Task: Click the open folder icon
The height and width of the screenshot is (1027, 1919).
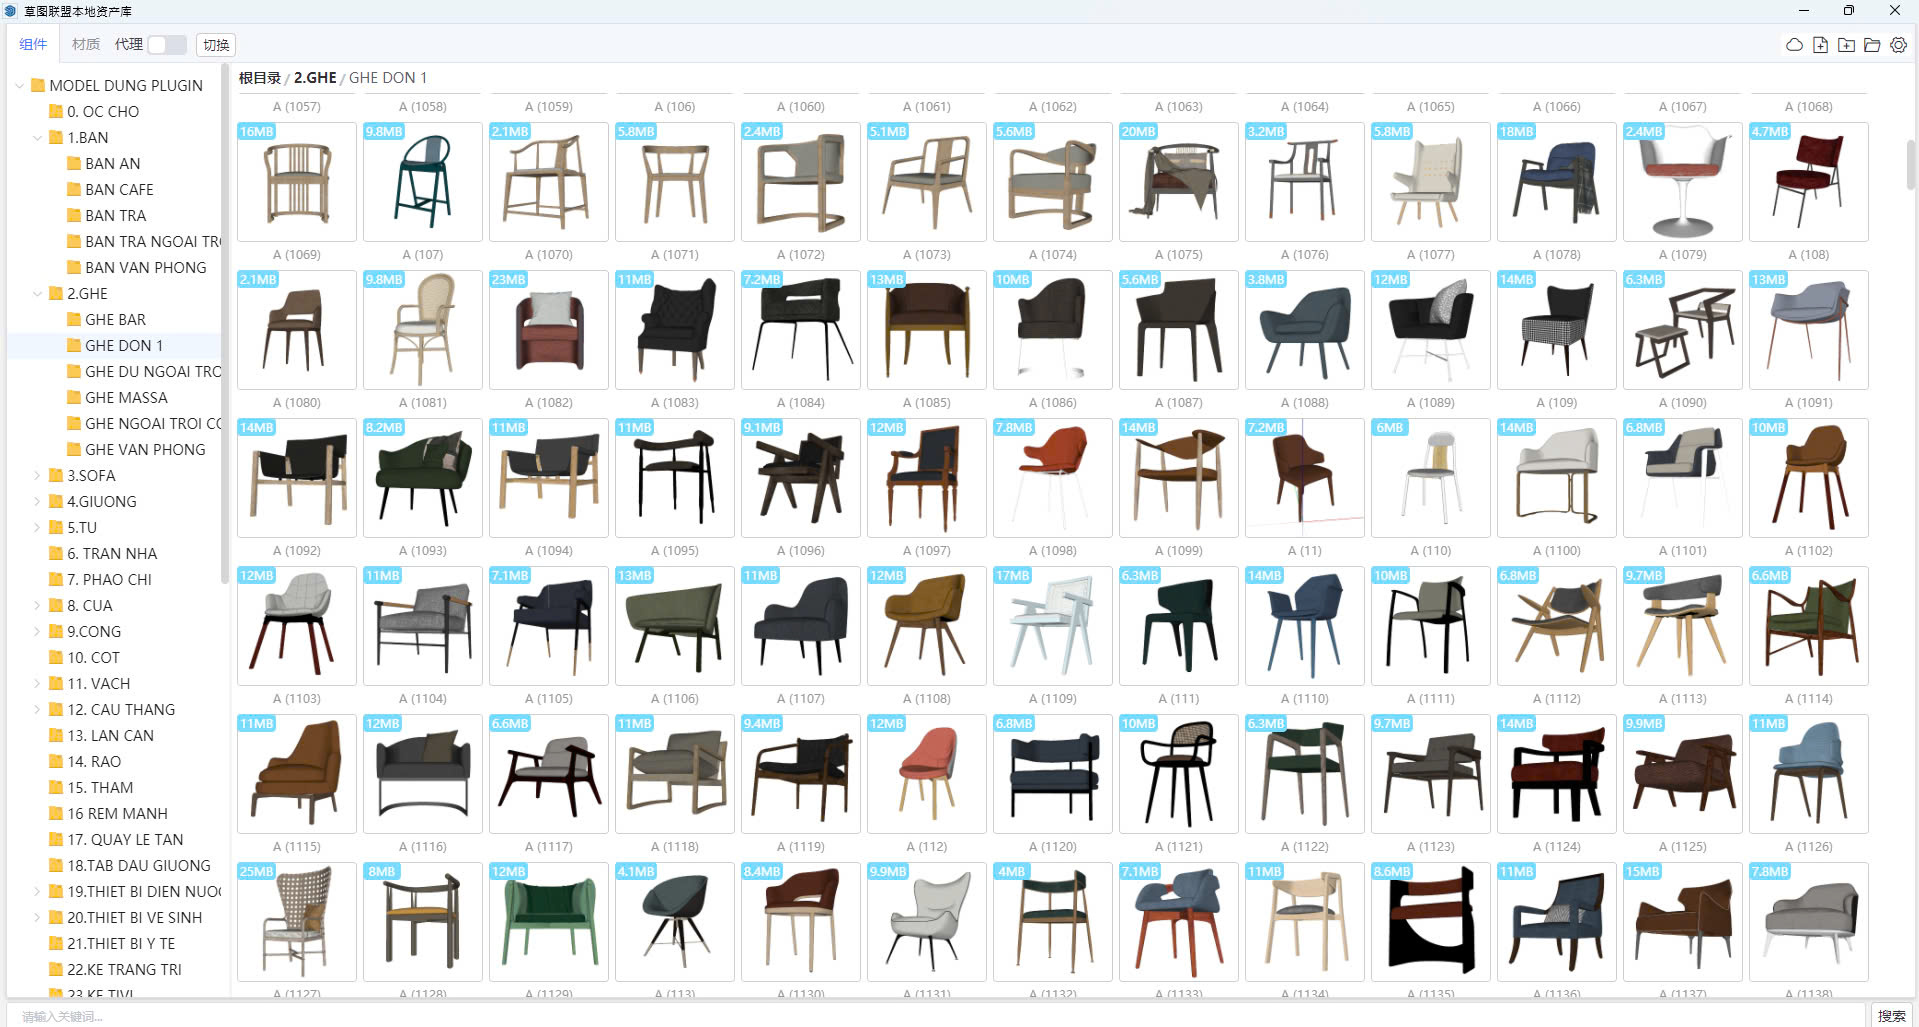Action: [x=1872, y=45]
